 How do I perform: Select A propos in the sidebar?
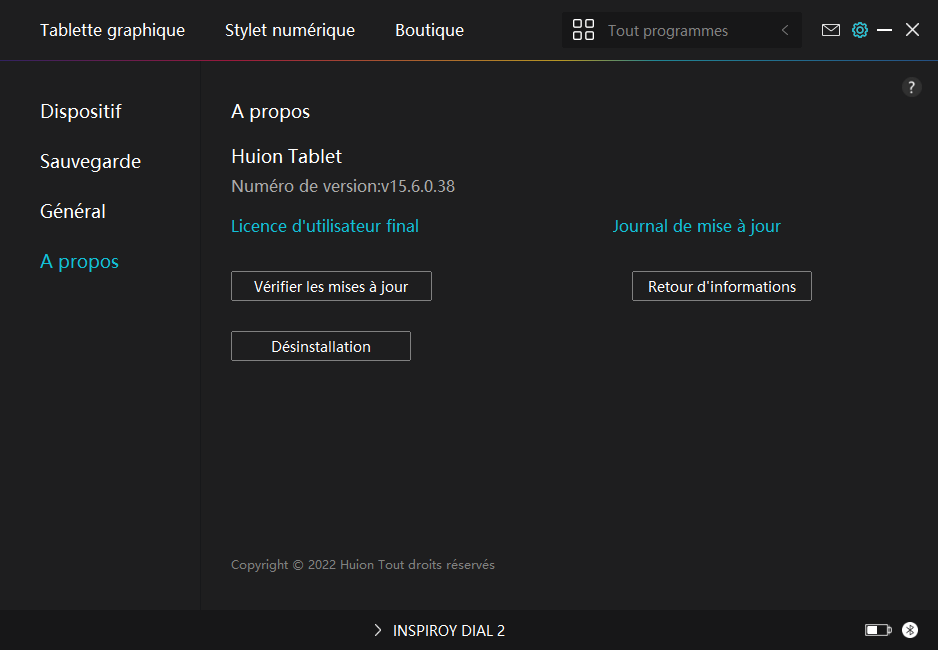80,261
